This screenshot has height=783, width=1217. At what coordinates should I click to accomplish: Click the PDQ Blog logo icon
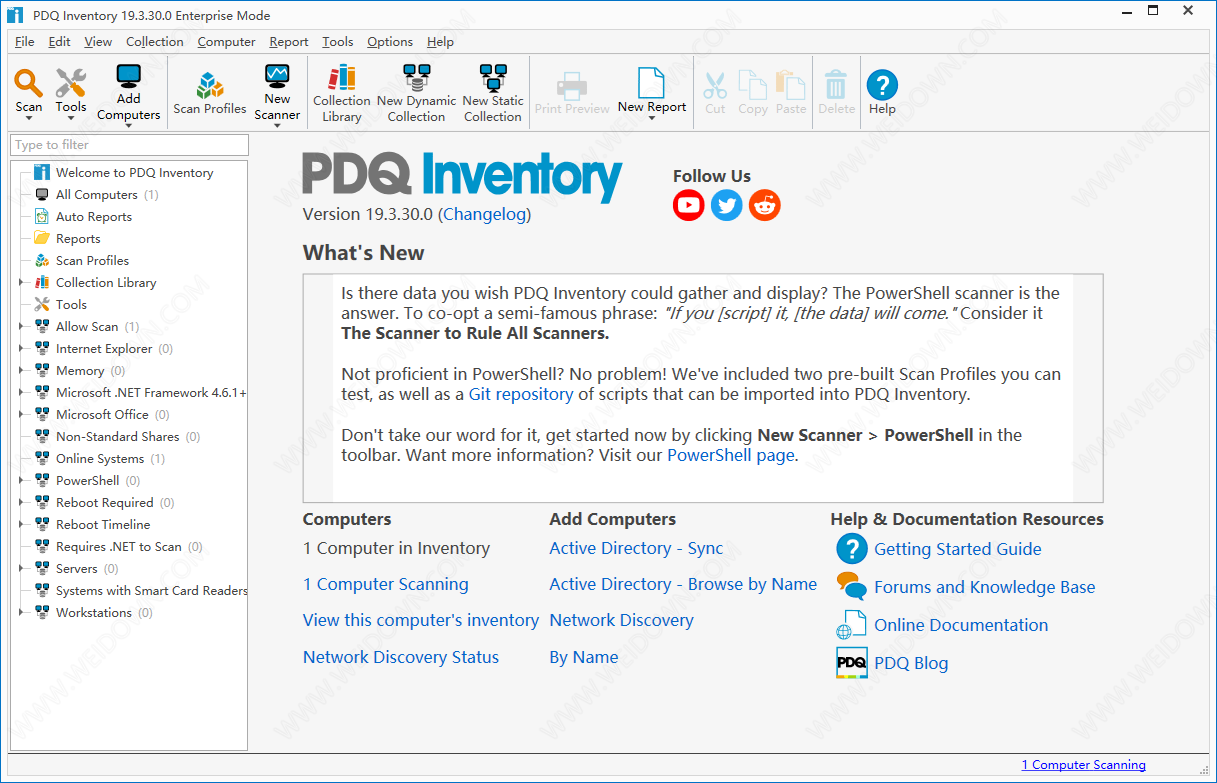[x=852, y=663]
